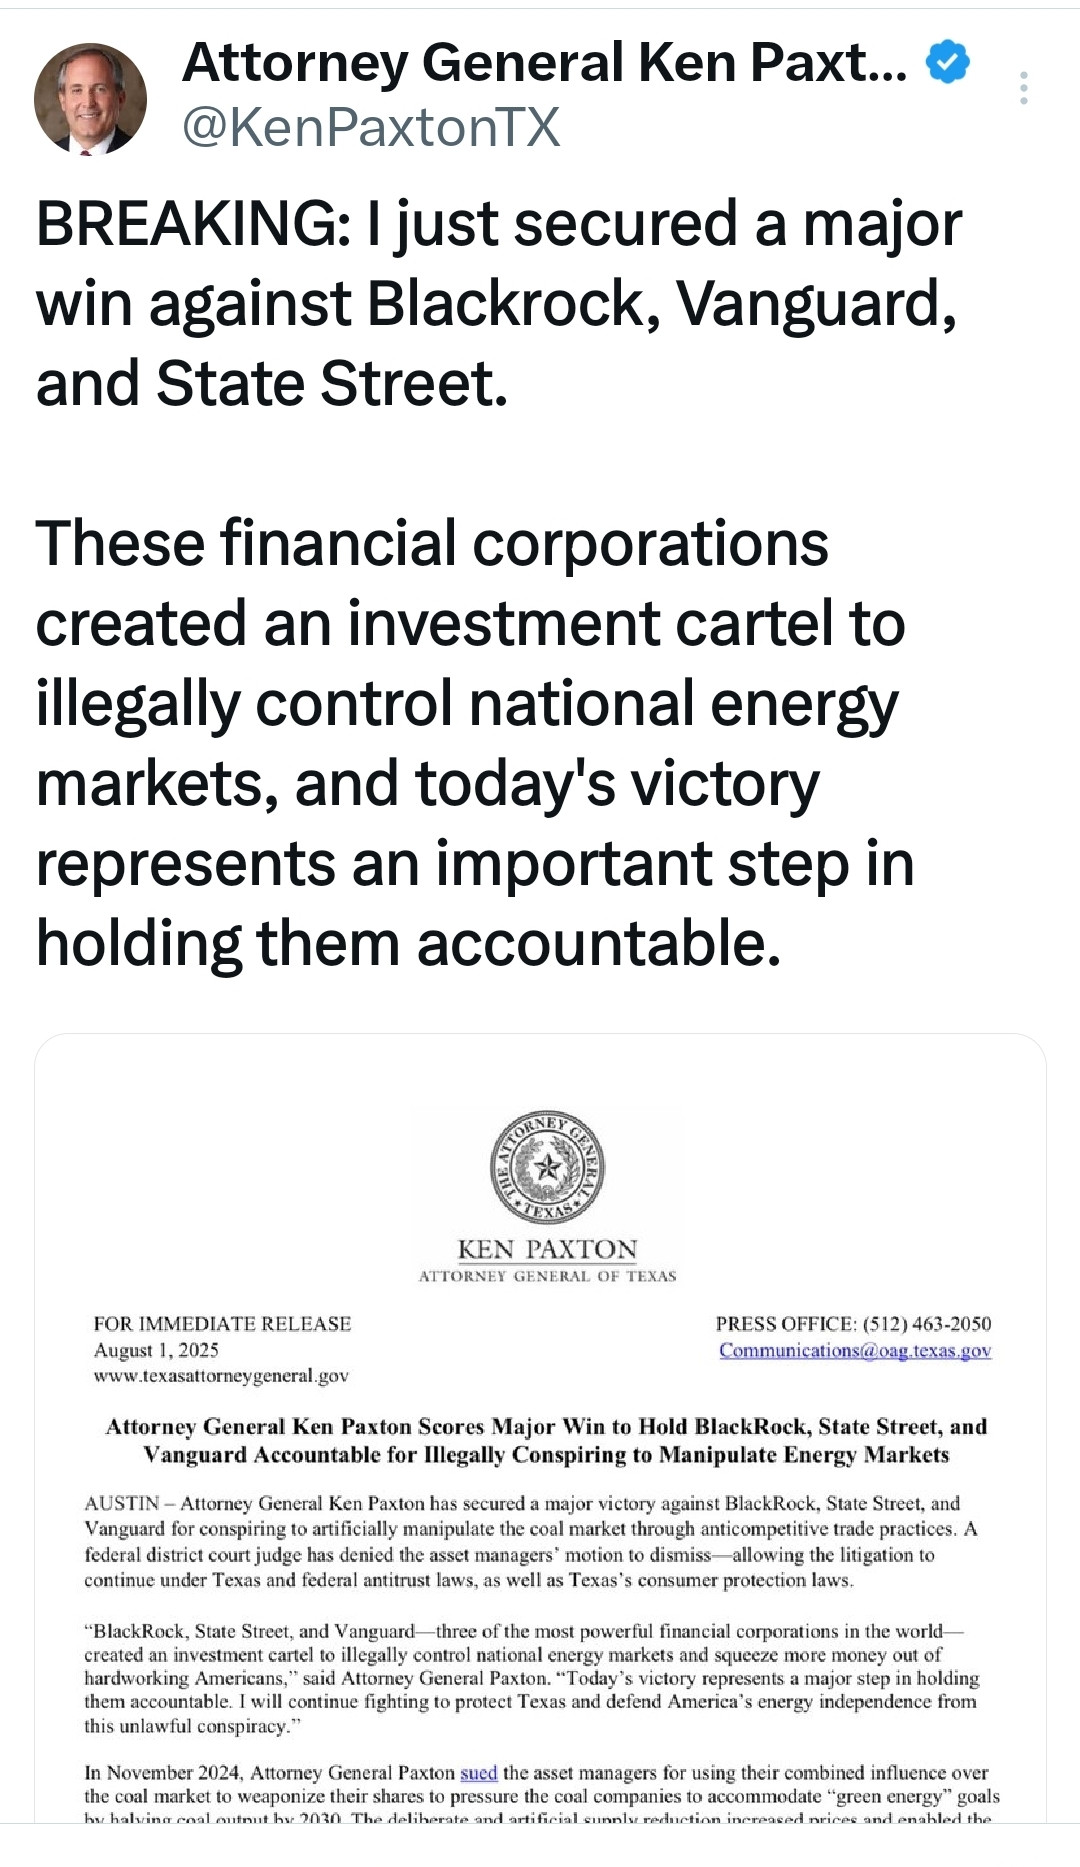
Task: Click the August 1, 2025 release date
Action: click(156, 1350)
